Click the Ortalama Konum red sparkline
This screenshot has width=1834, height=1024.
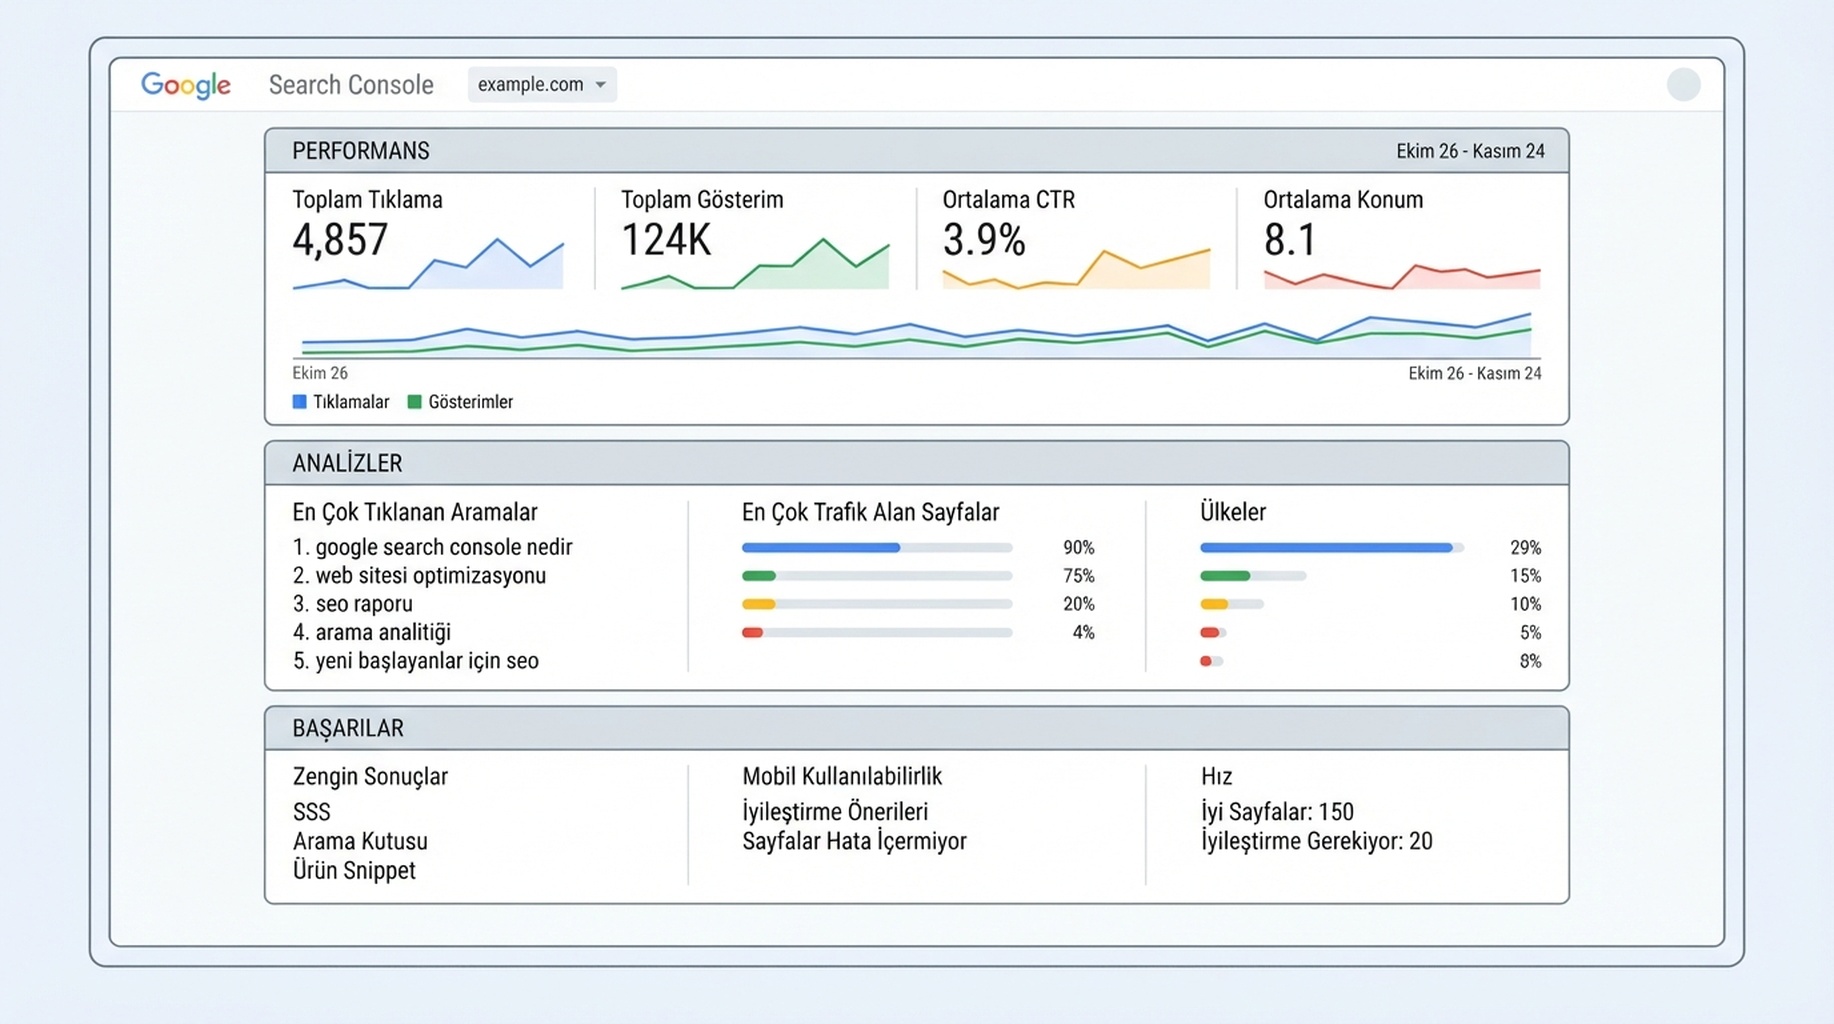click(x=1401, y=276)
